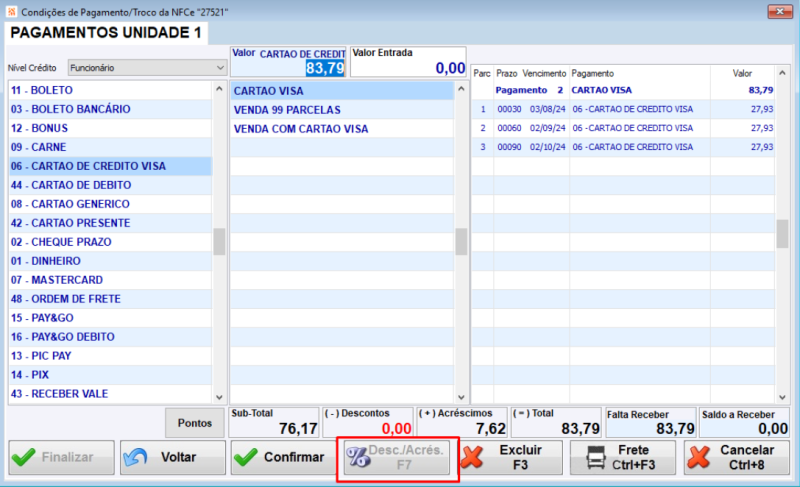
Task: Click down arrow of installments grid scrollbar
Action: [x=782, y=397]
